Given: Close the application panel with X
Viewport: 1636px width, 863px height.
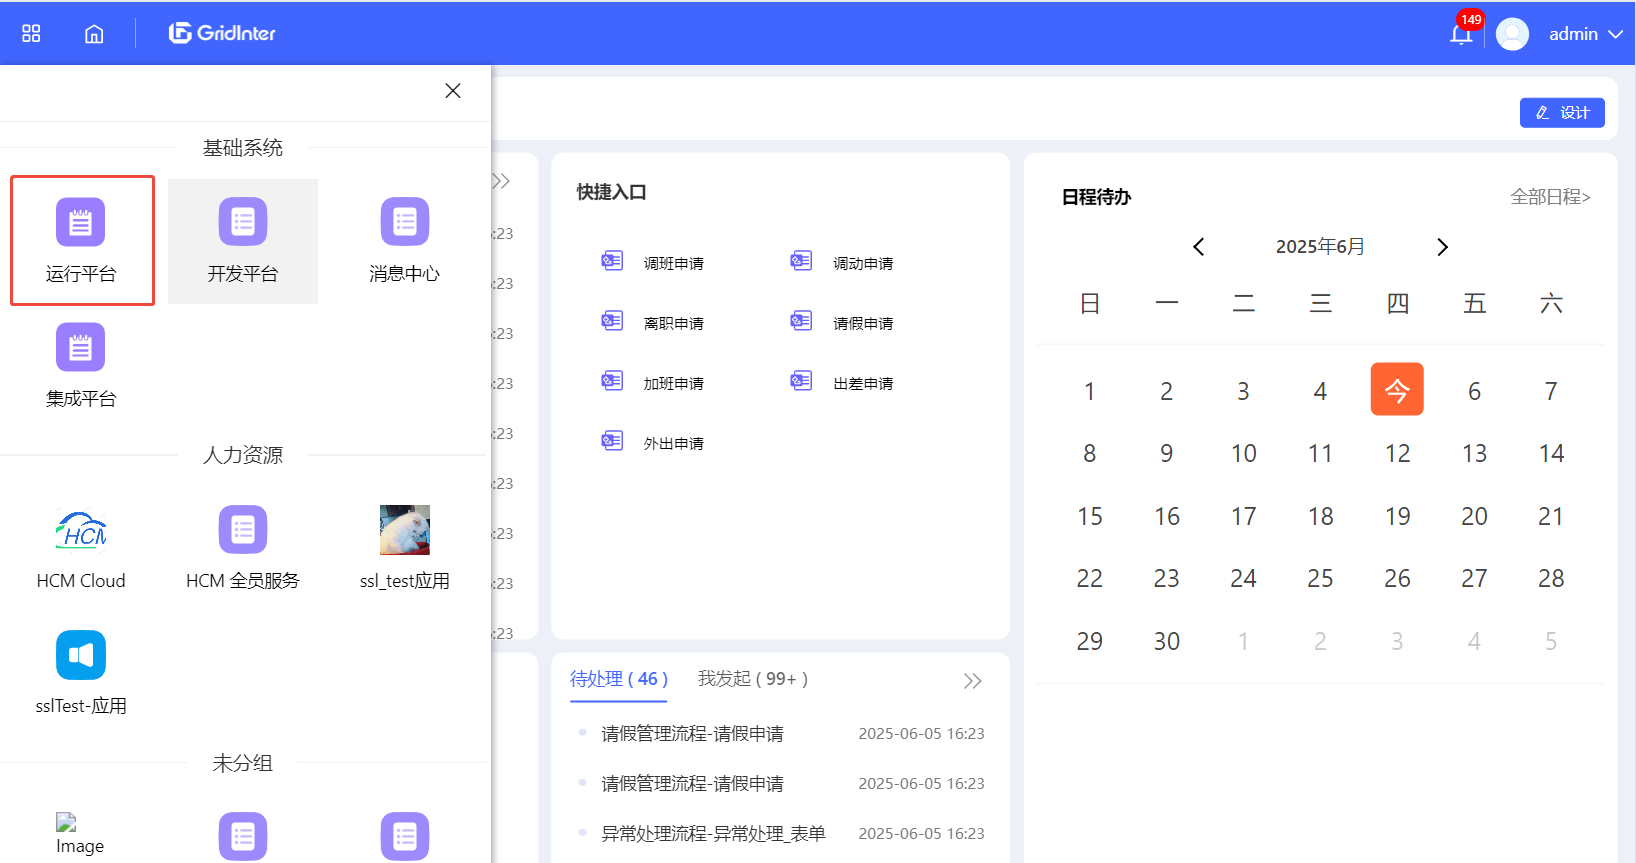Looking at the screenshot, I should [453, 91].
